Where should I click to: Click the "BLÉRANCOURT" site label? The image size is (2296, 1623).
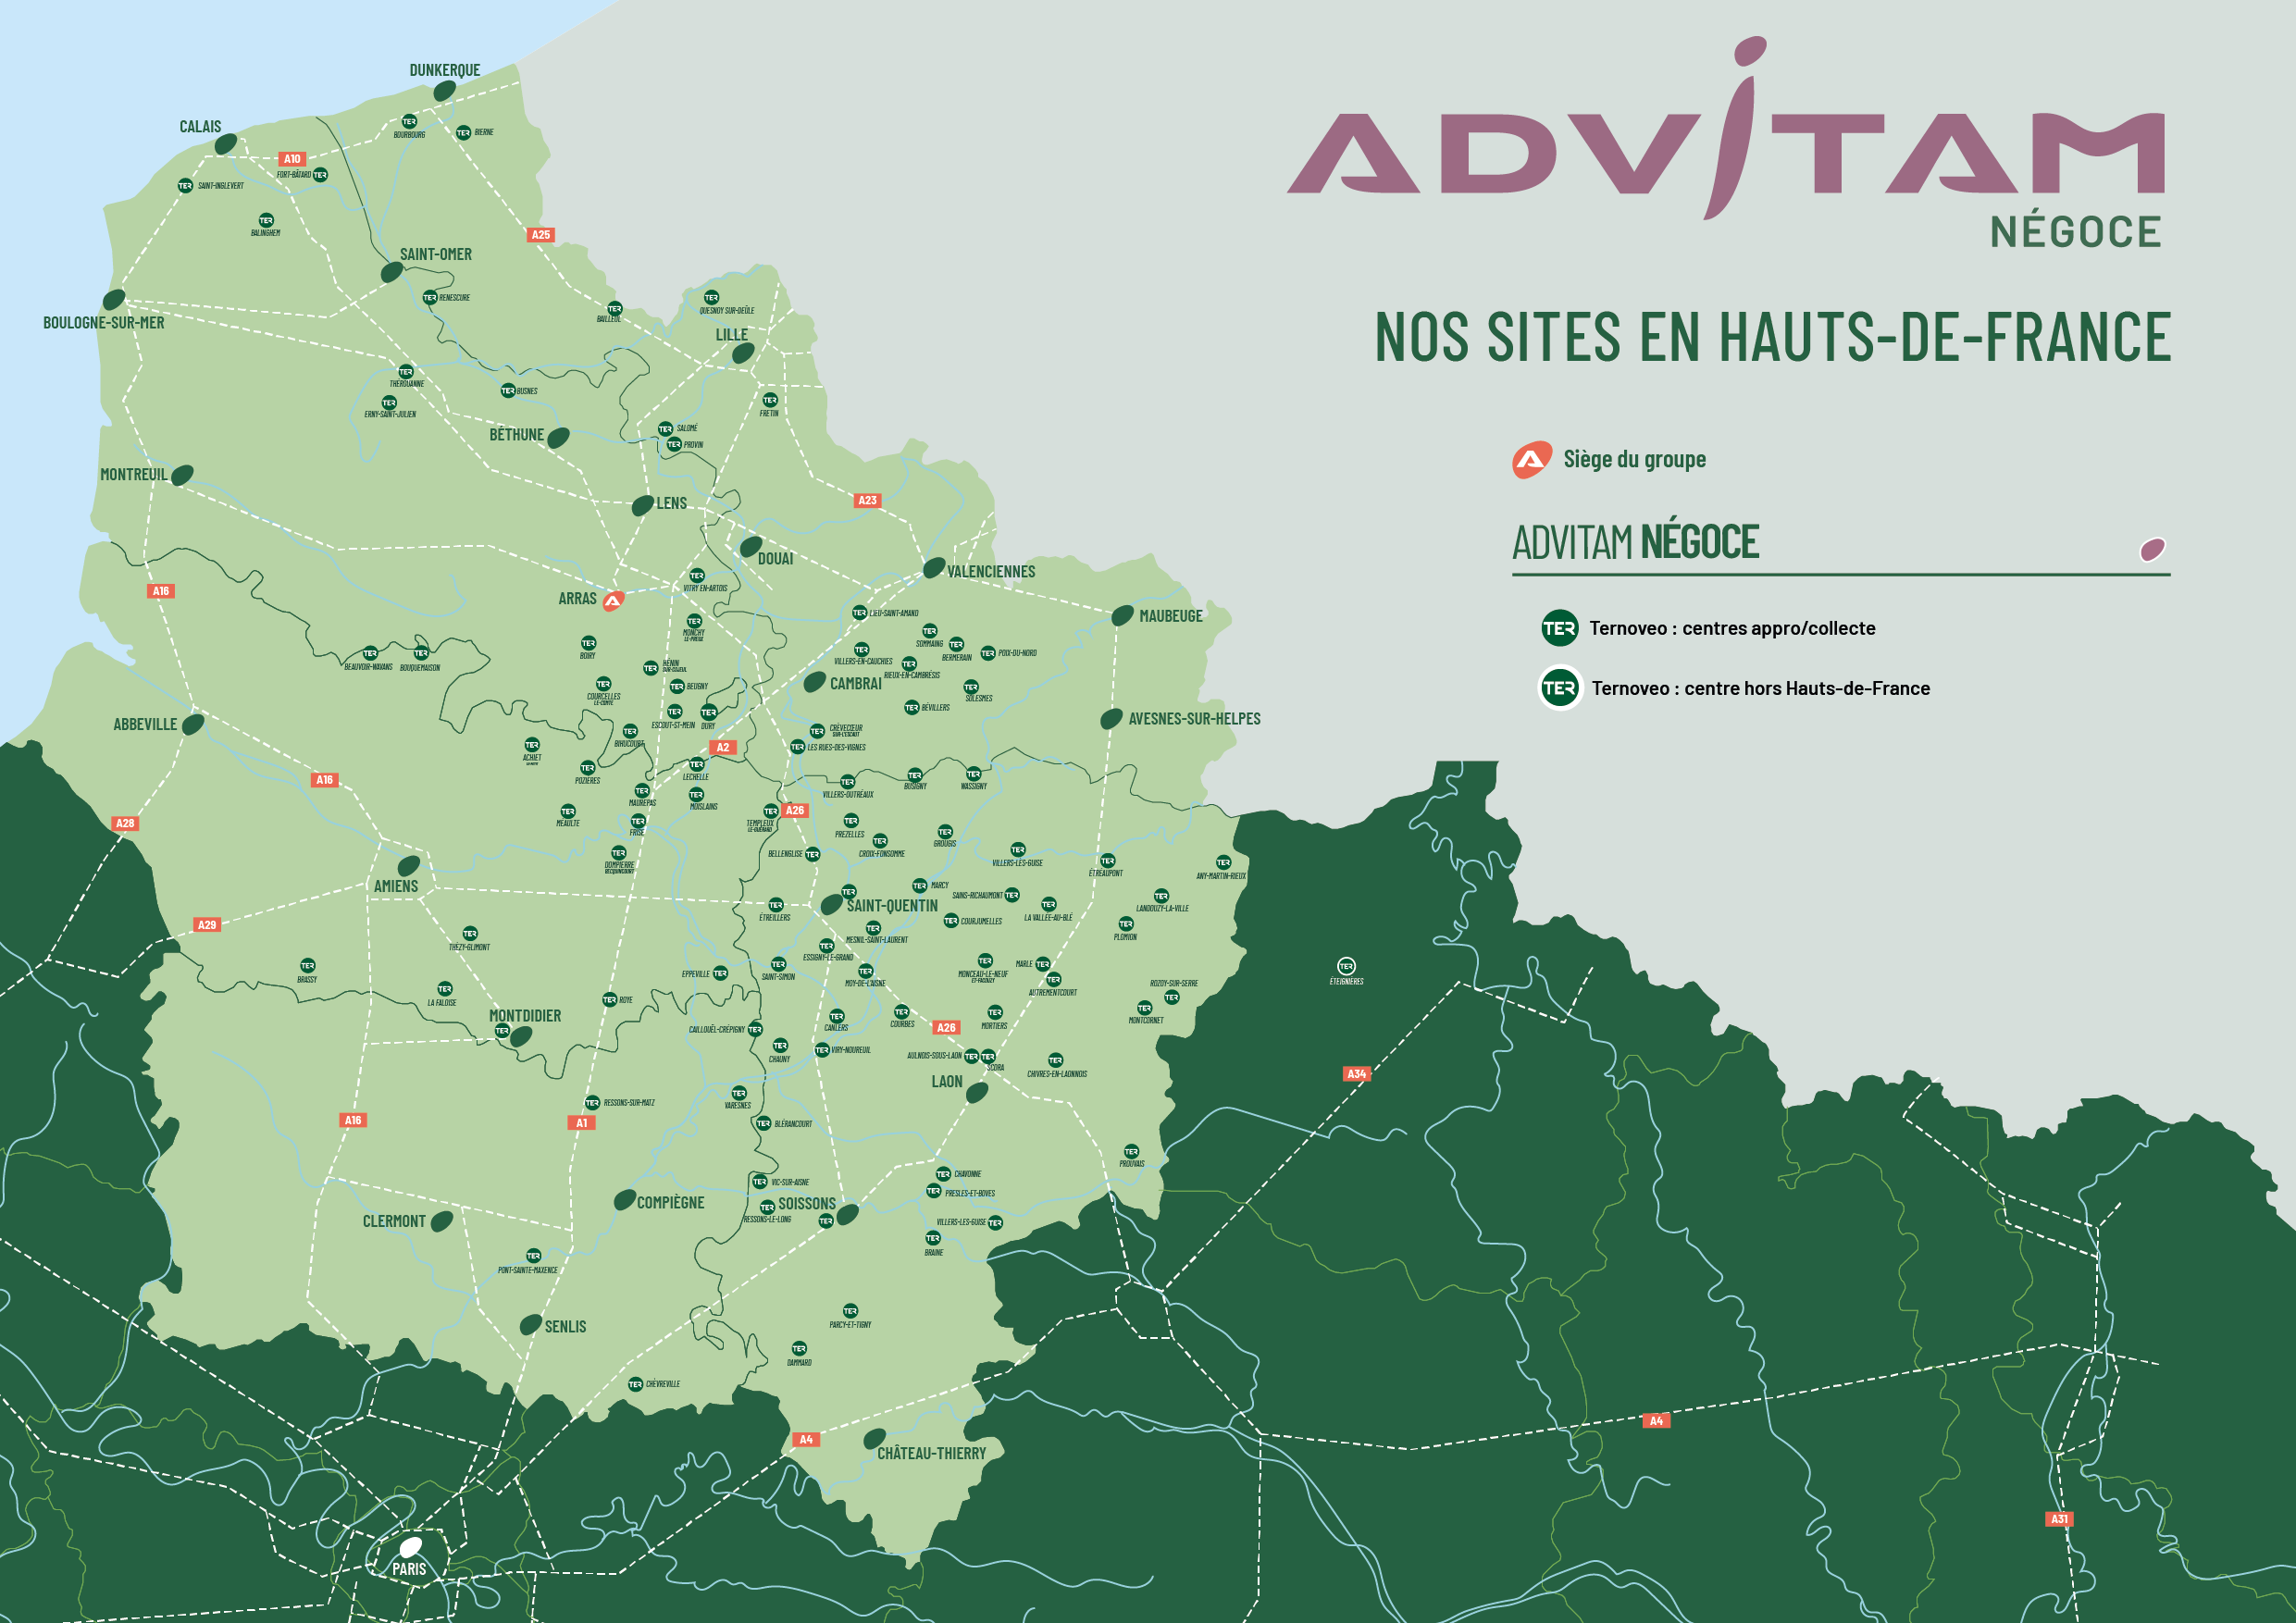(x=793, y=1124)
